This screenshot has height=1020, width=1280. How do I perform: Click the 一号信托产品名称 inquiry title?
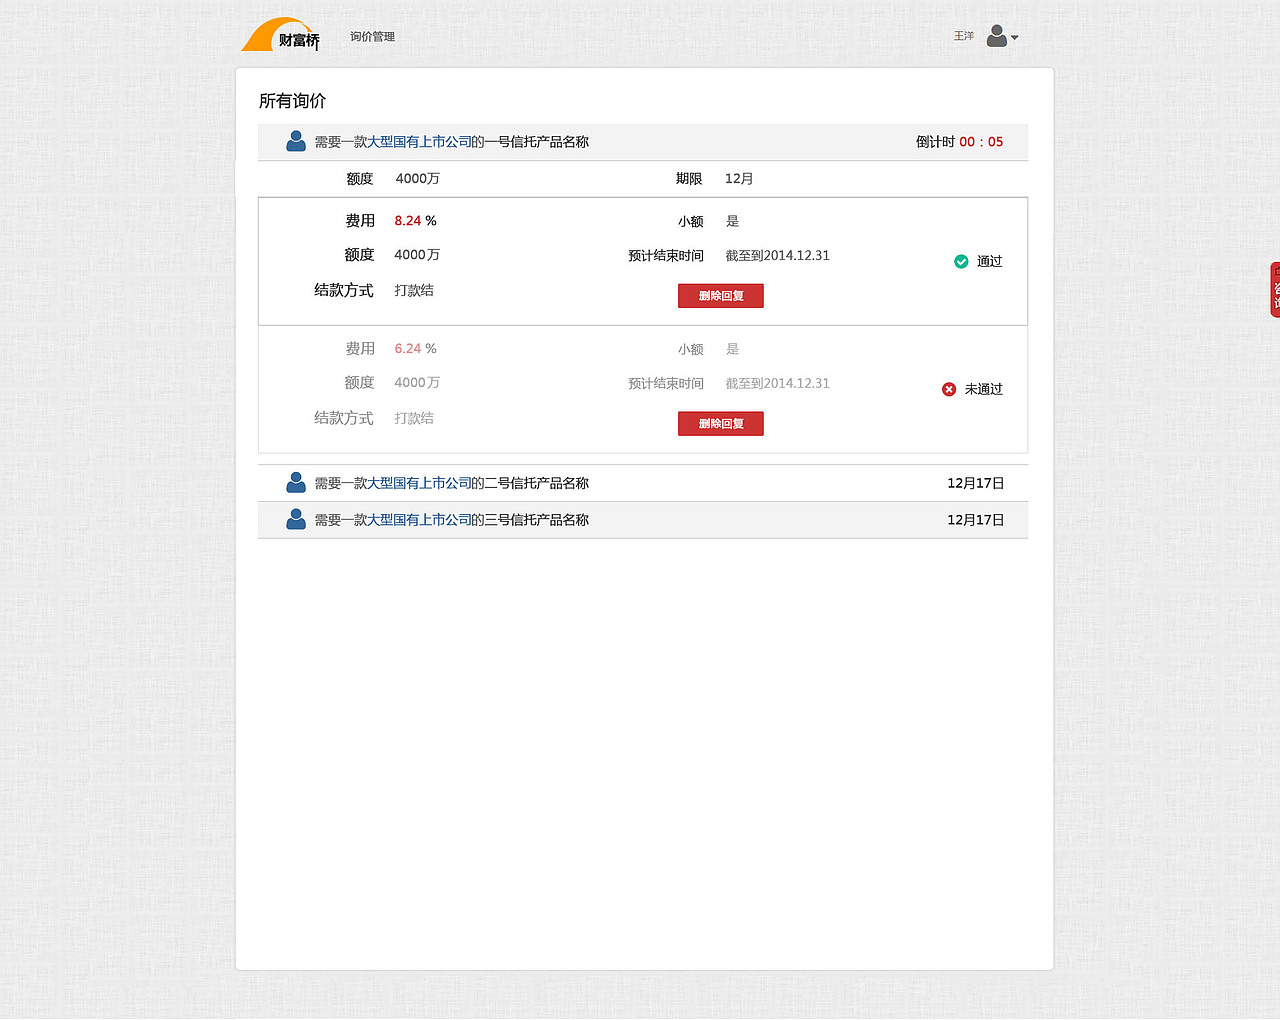(x=535, y=141)
